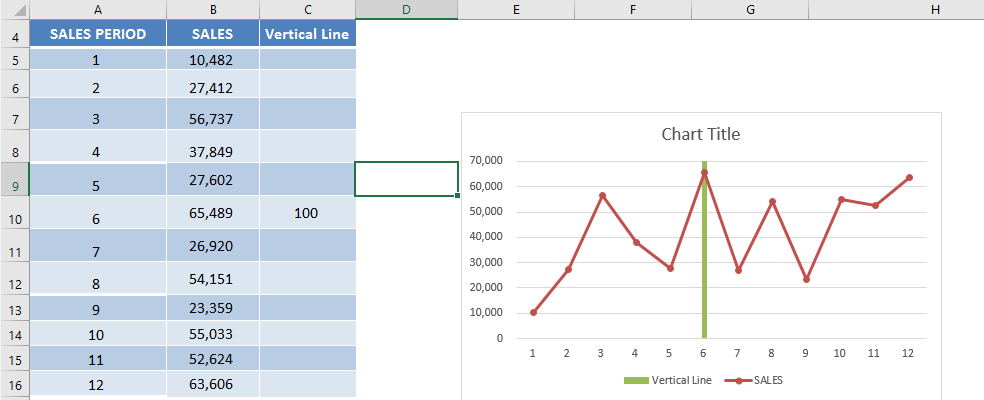Click the SALES legend entry
Viewport: 984px width, 400px height.
click(754, 380)
